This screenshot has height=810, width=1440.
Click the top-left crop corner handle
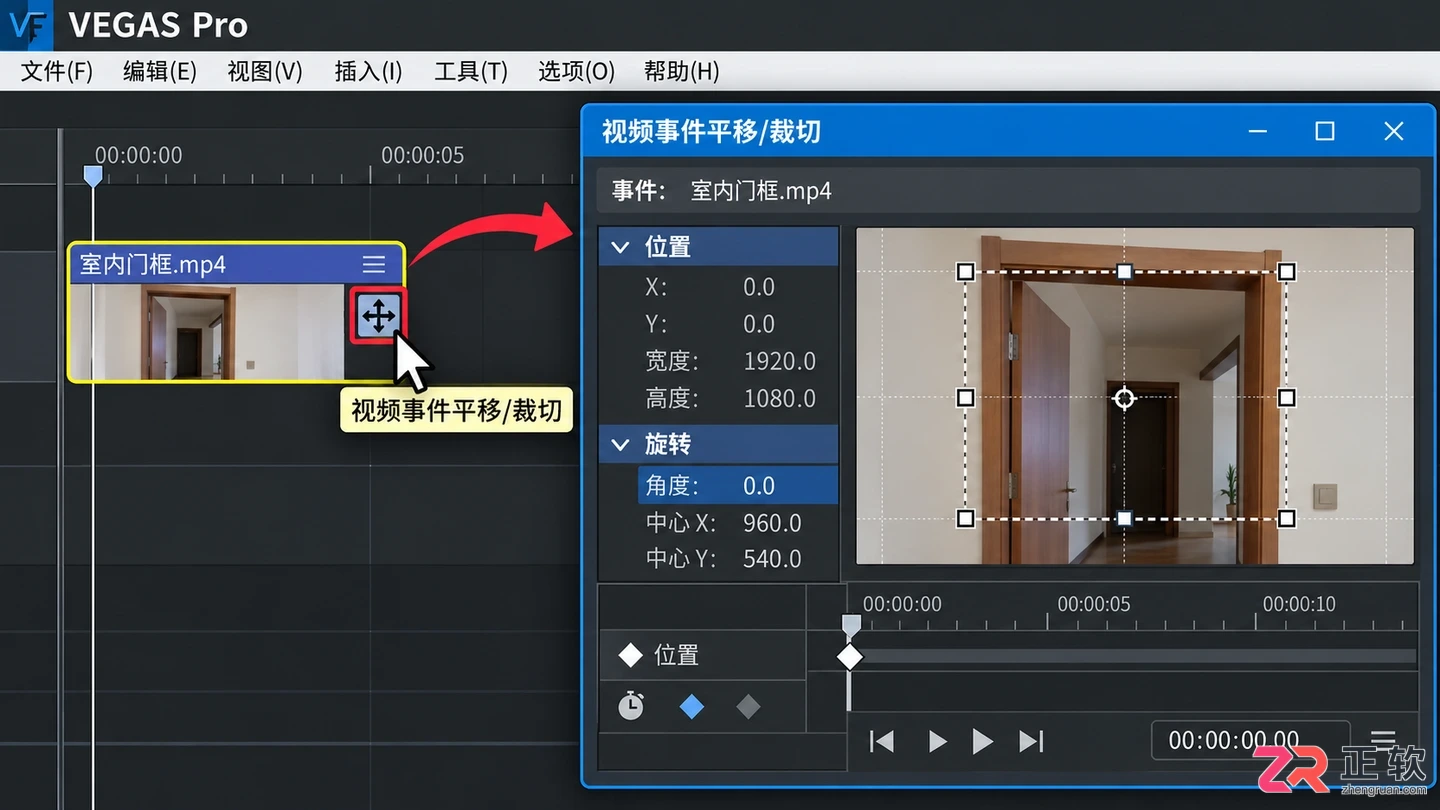pos(965,272)
